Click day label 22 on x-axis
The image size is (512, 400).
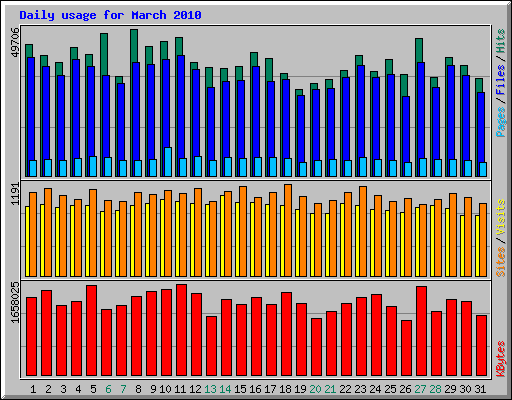coord(345,389)
